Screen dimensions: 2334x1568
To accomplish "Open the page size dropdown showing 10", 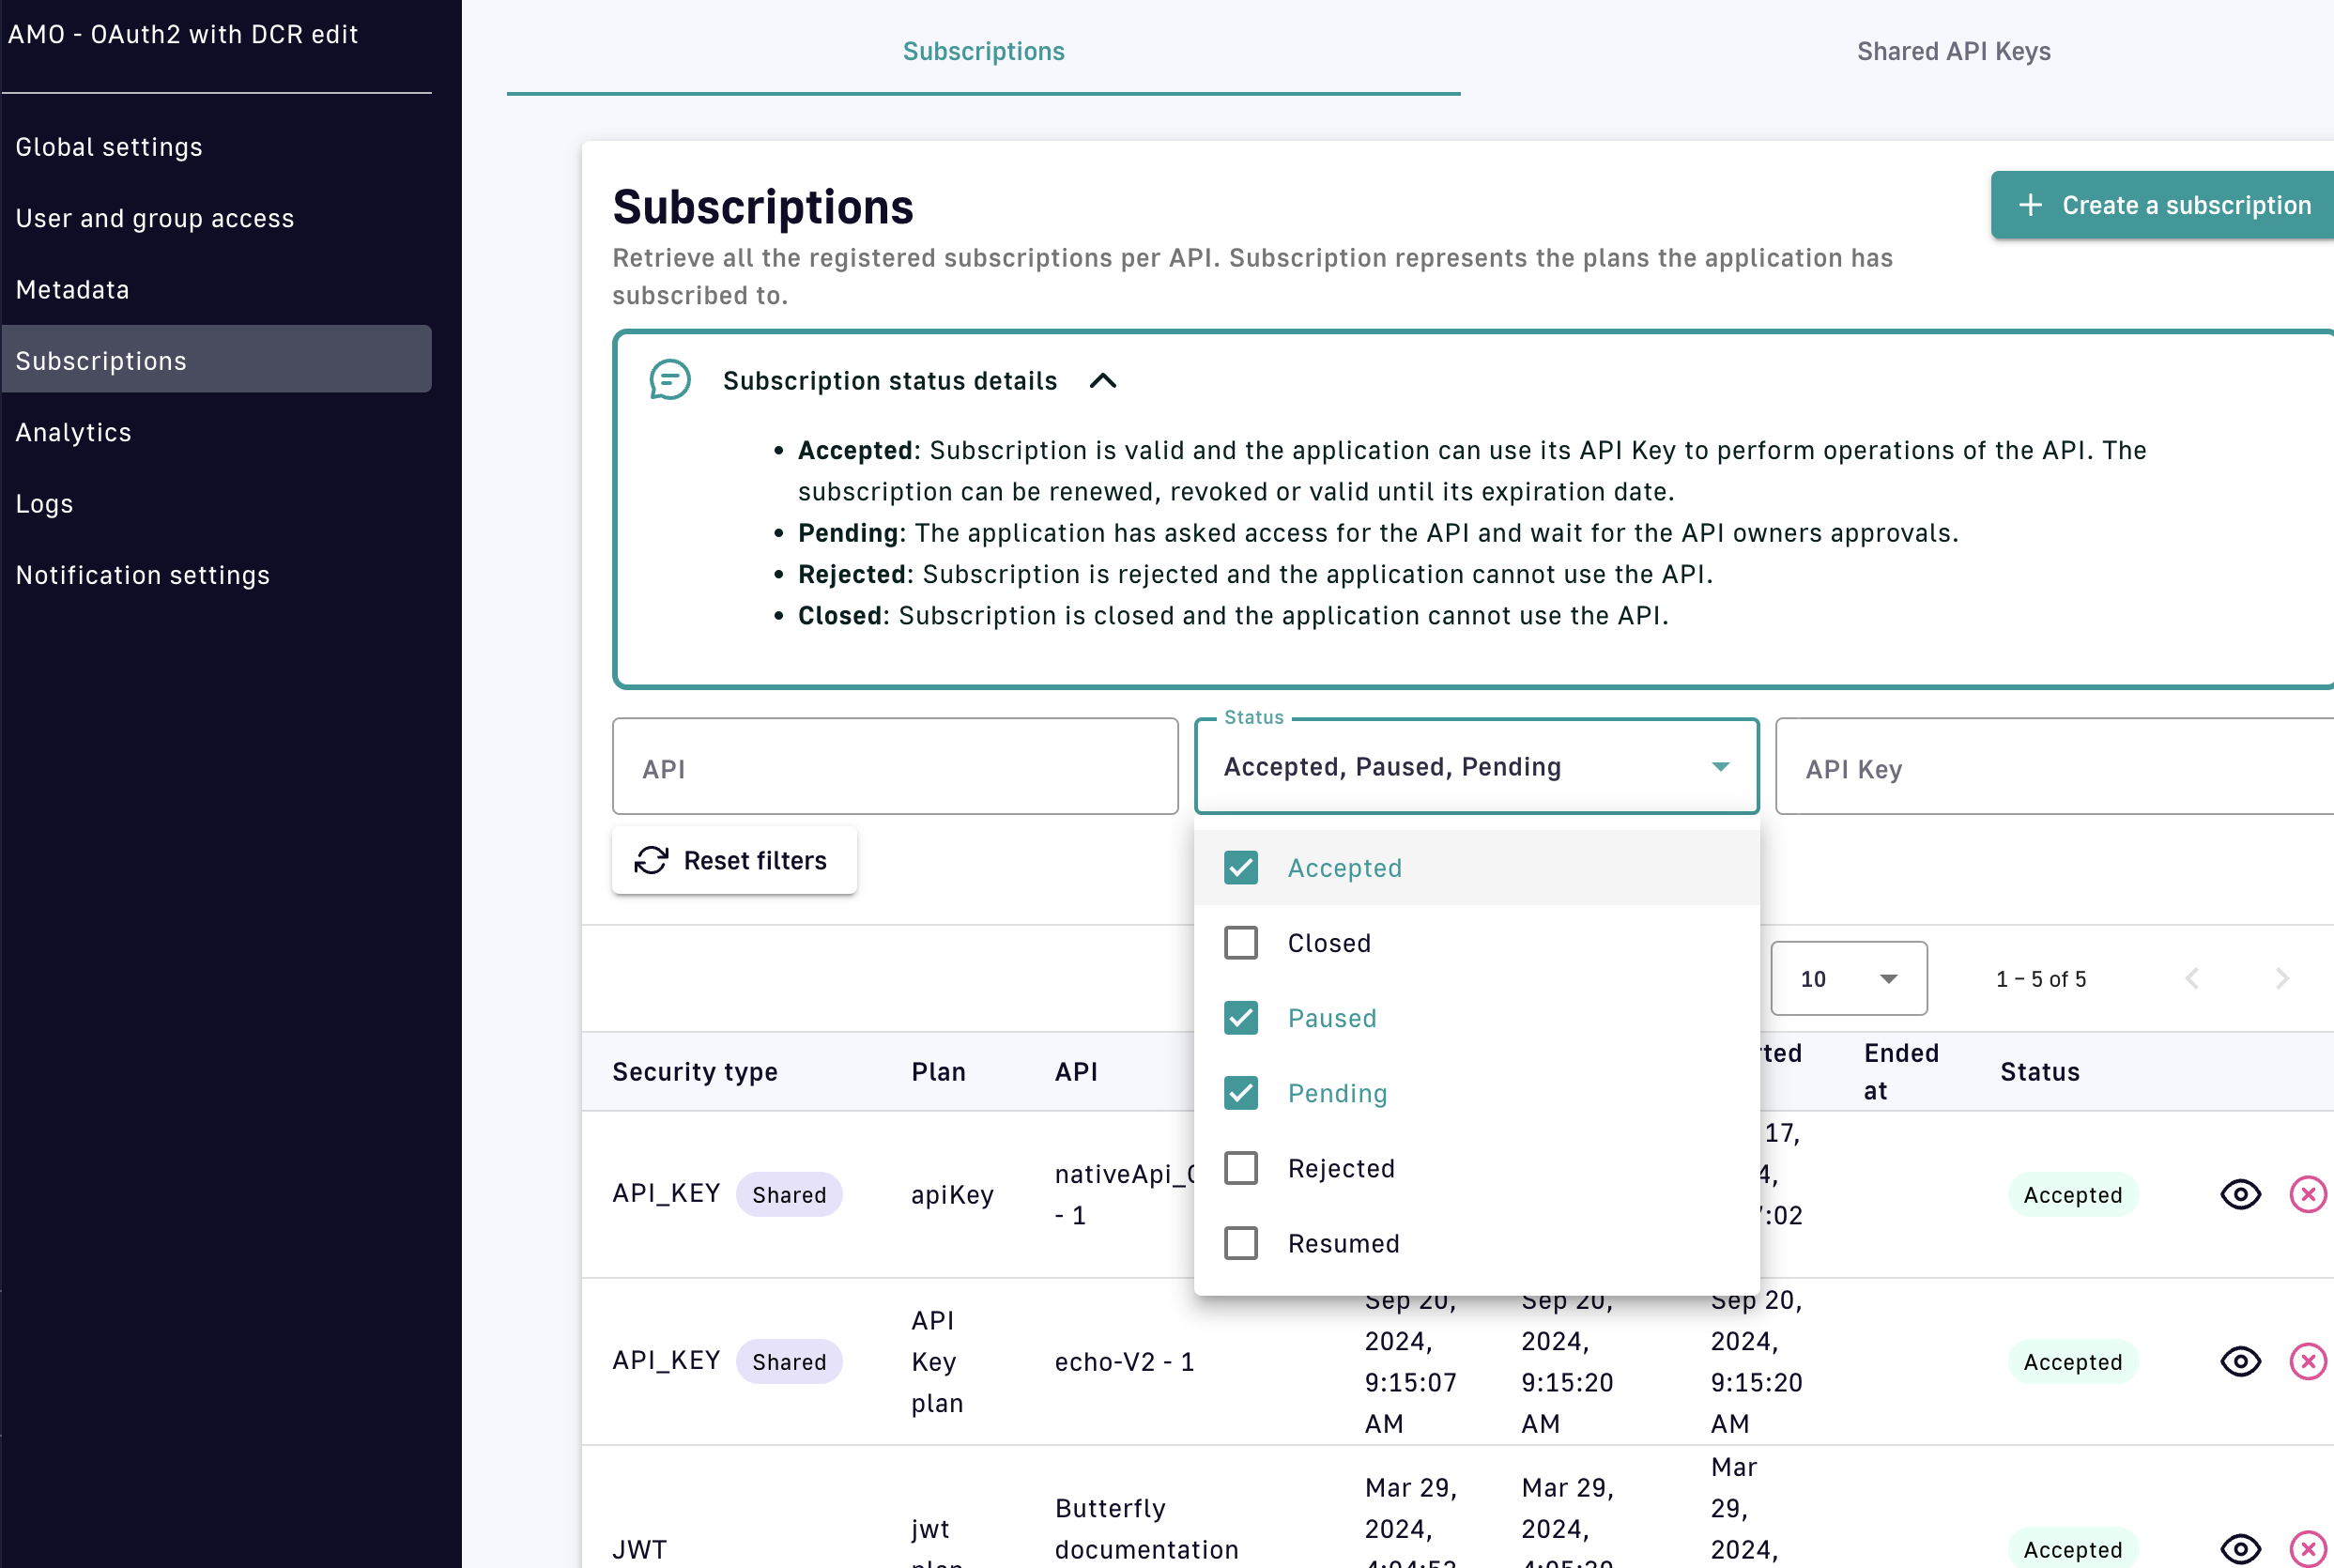I will click(1848, 978).
